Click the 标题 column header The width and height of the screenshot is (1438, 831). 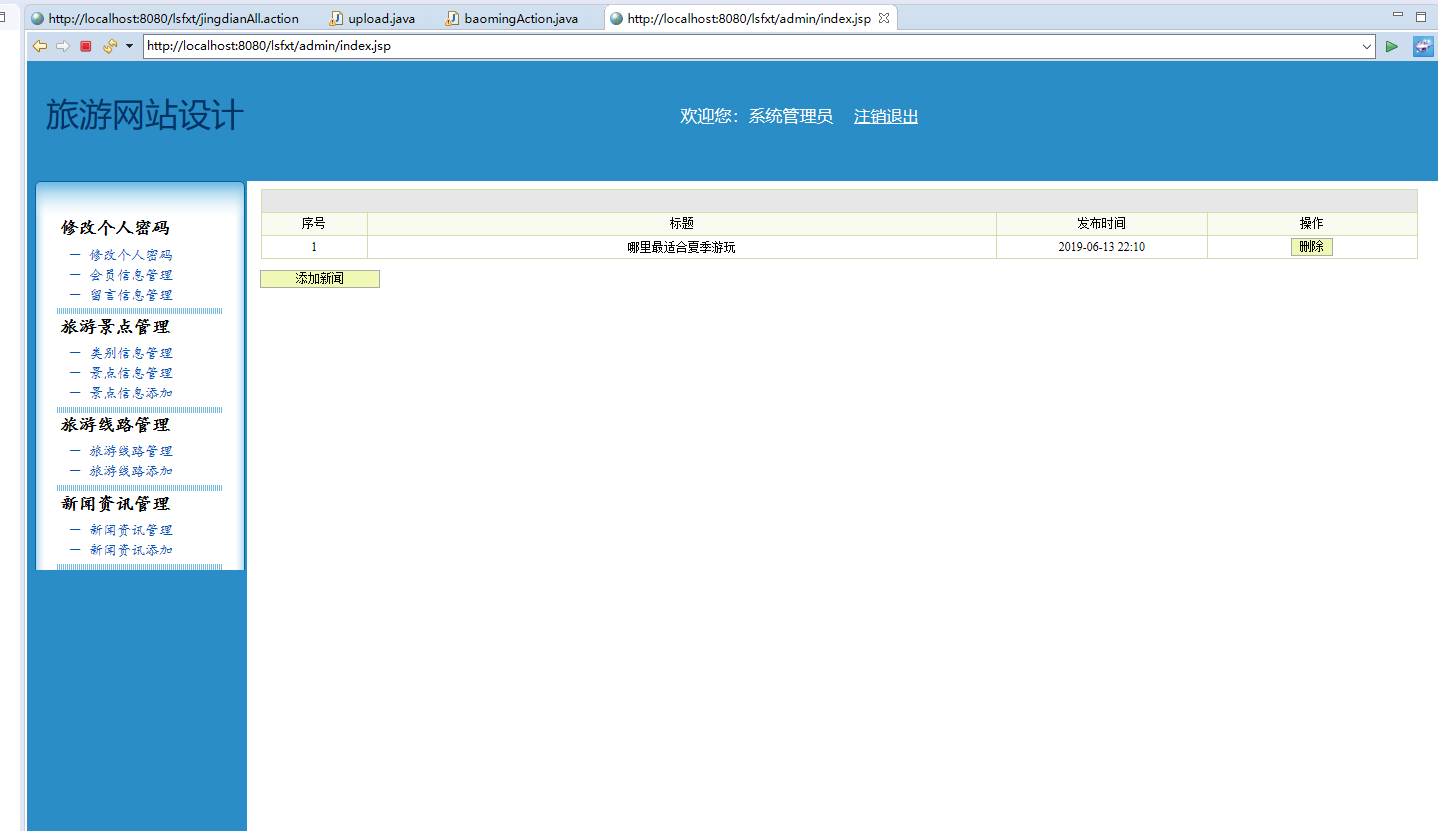click(682, 224)
